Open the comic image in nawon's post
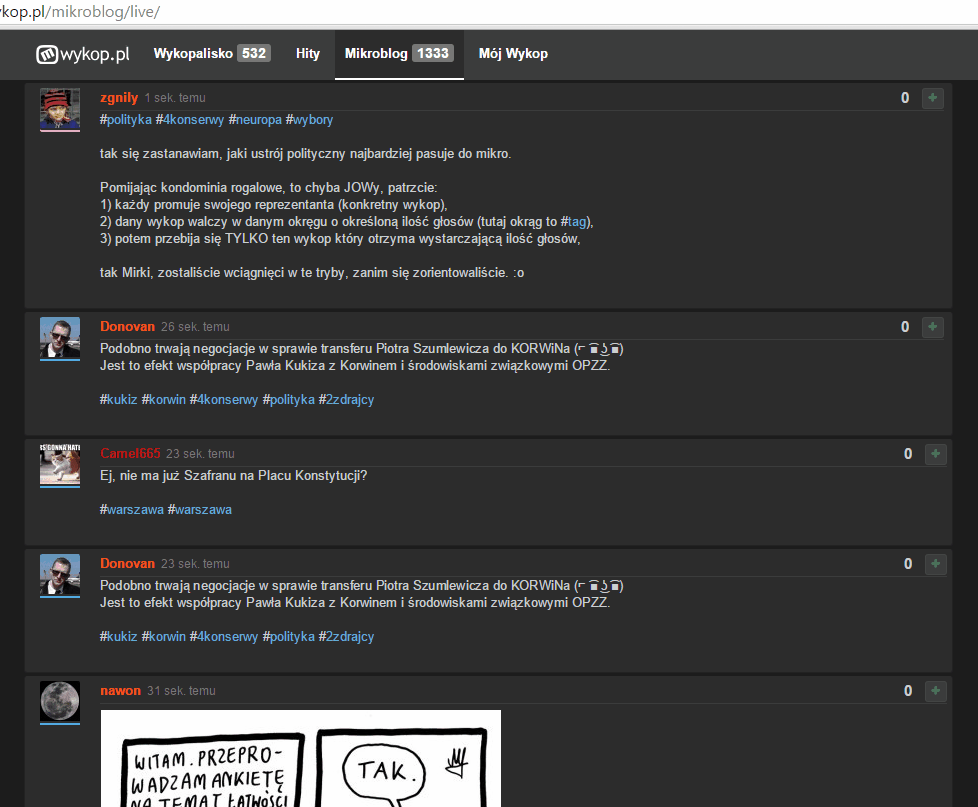 [x=301, y=758]
